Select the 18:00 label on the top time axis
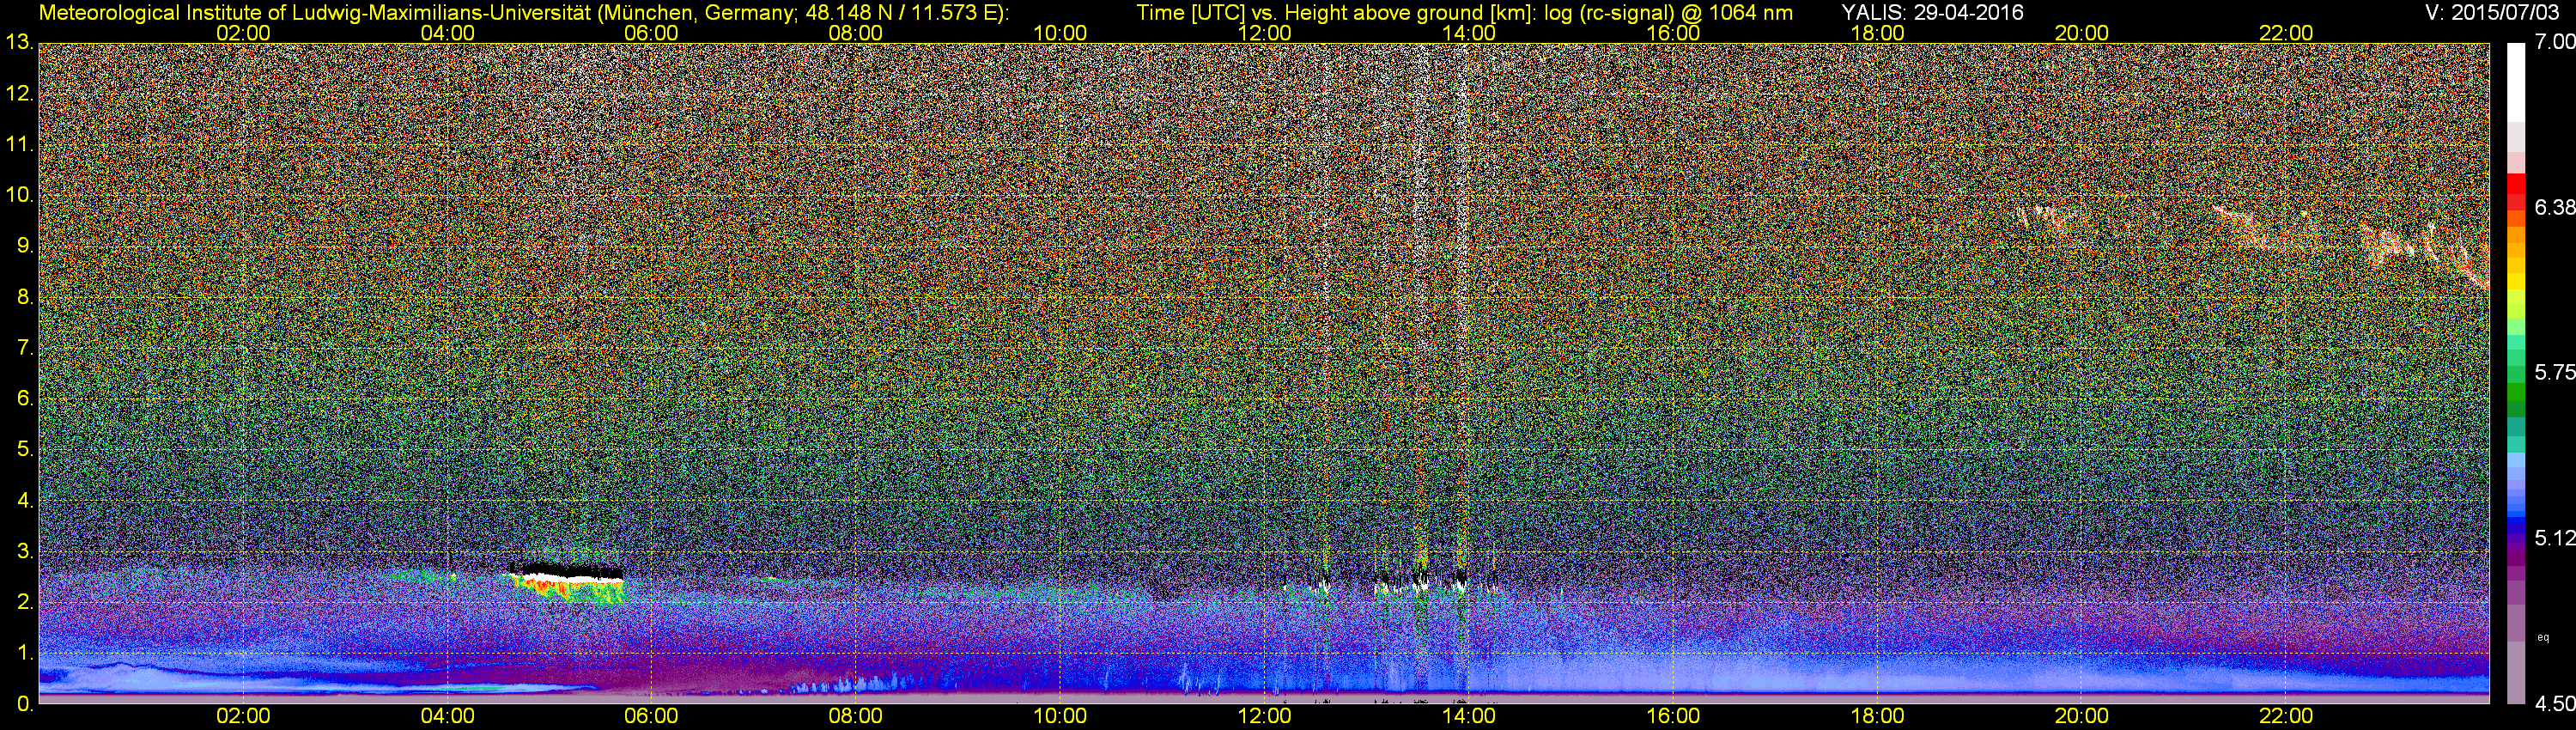 coord(1877,33)
